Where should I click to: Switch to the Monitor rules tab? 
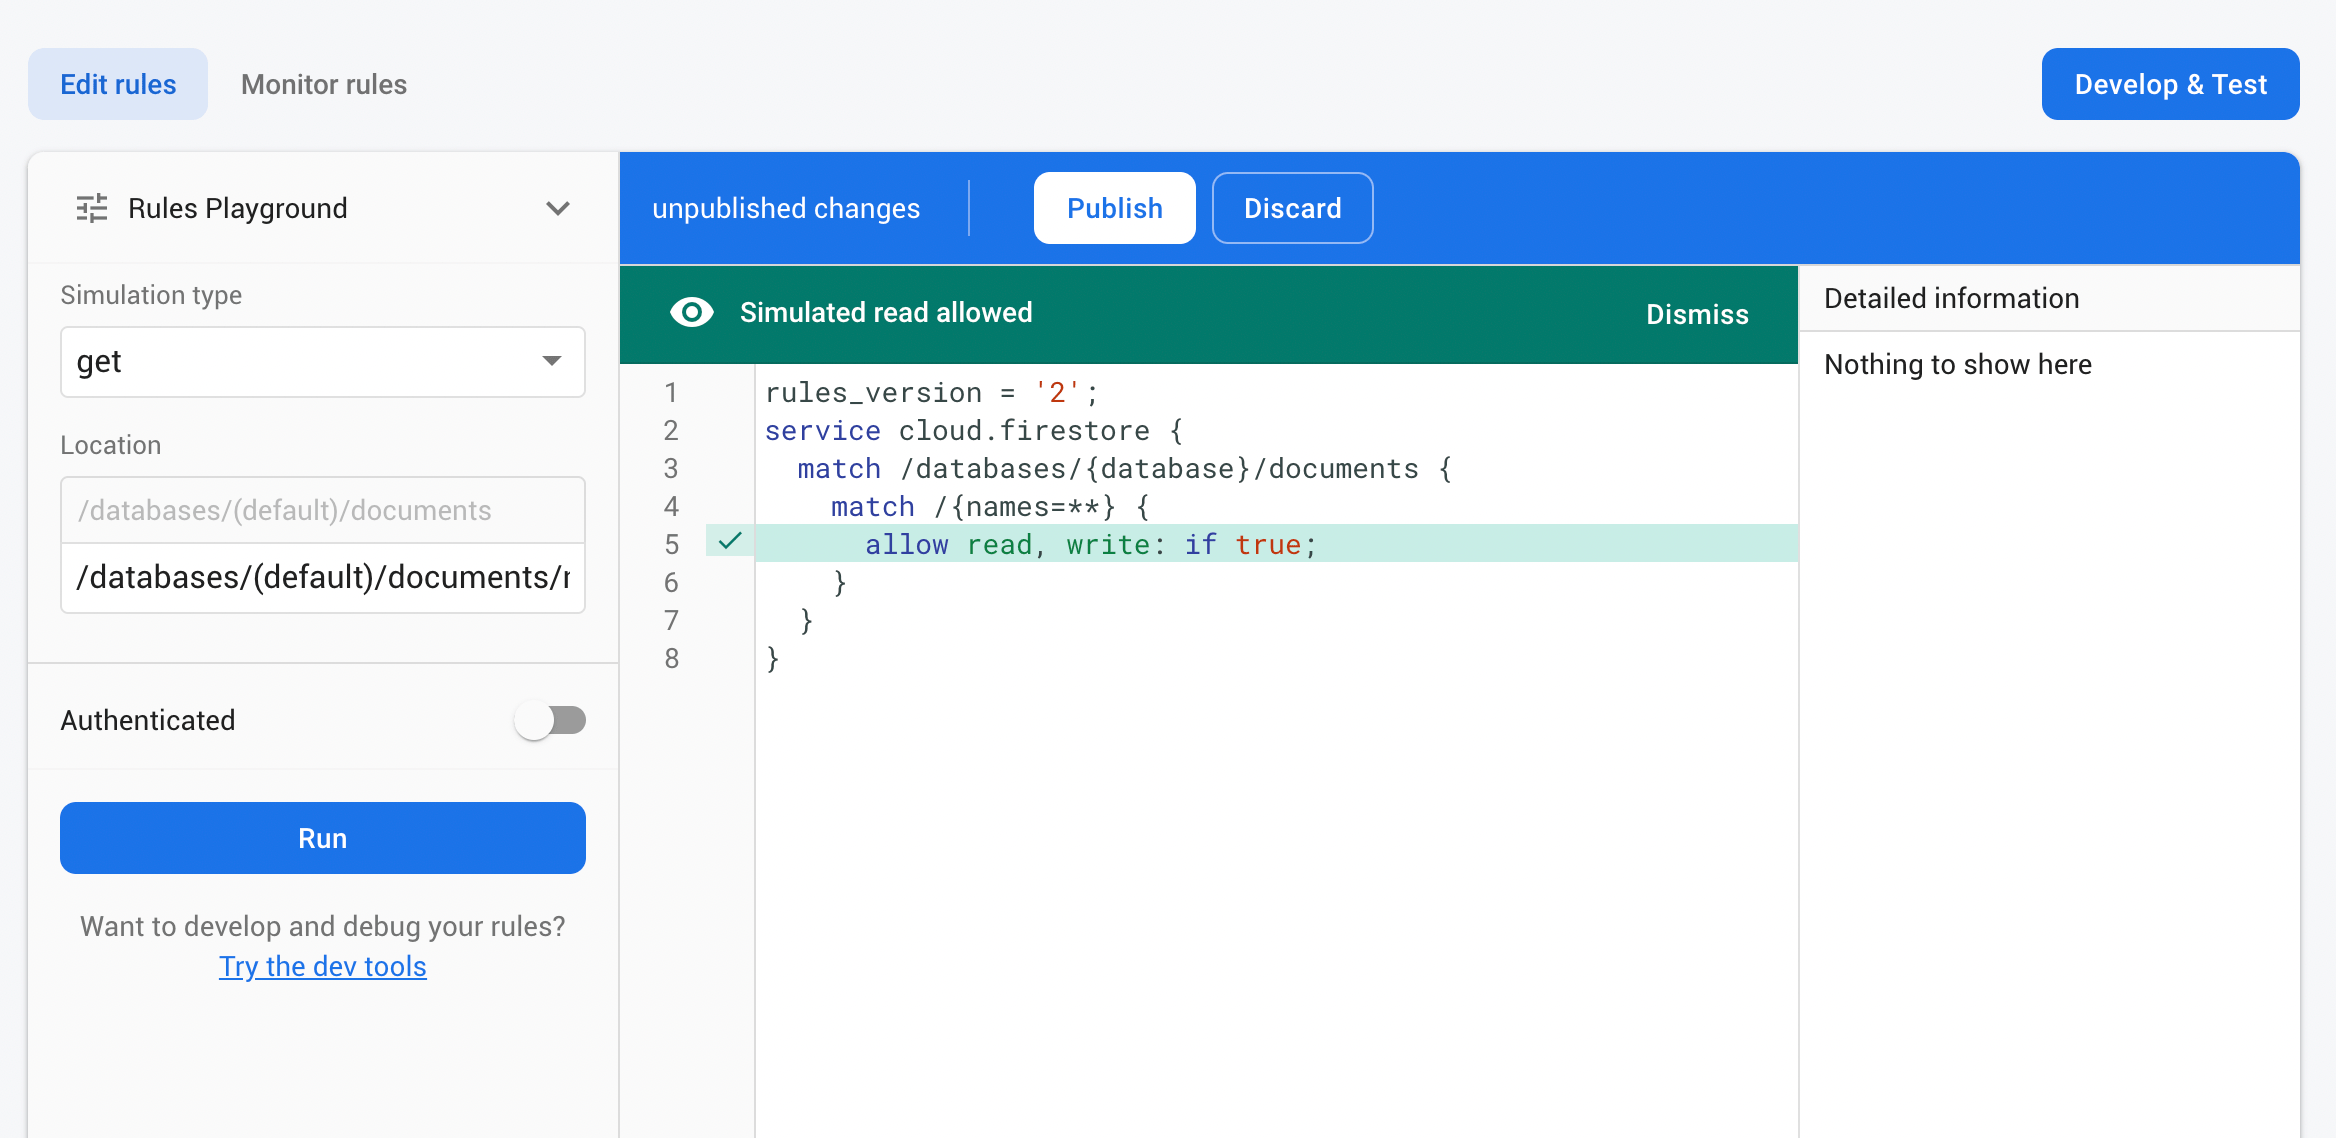point(324,84)
